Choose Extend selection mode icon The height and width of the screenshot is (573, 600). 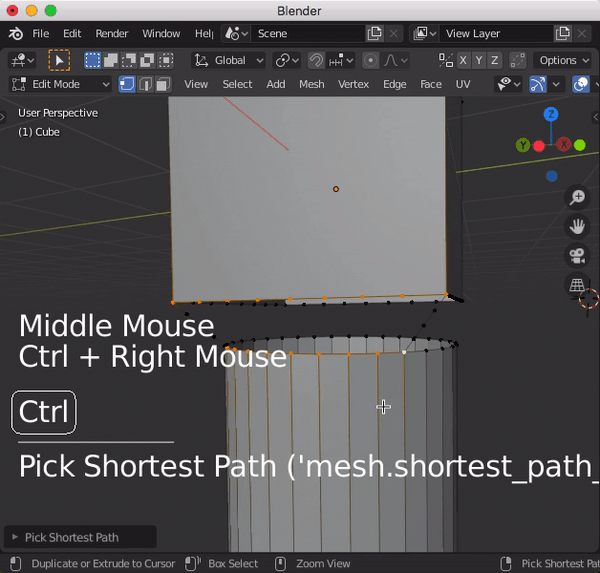click(x=111, y=60)
